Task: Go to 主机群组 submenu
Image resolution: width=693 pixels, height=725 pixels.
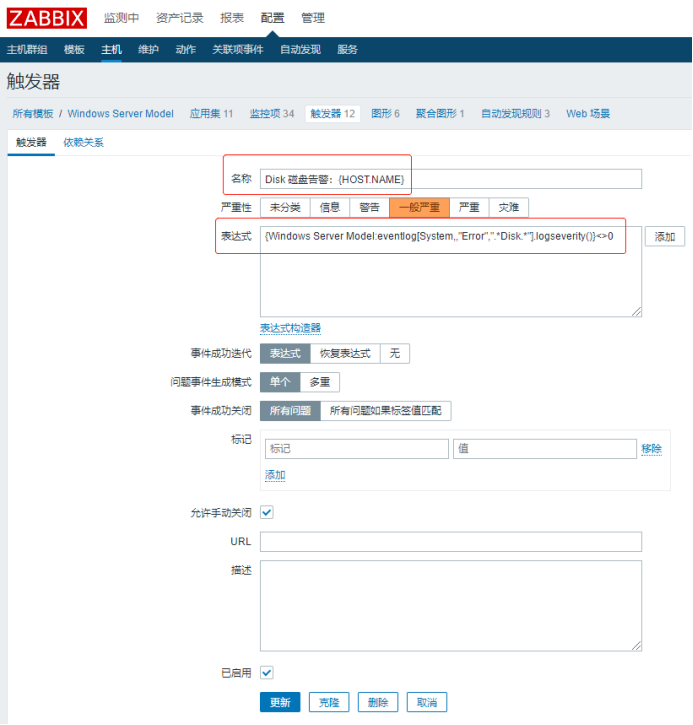Action: pyautogui.click(x=27, y=49)
